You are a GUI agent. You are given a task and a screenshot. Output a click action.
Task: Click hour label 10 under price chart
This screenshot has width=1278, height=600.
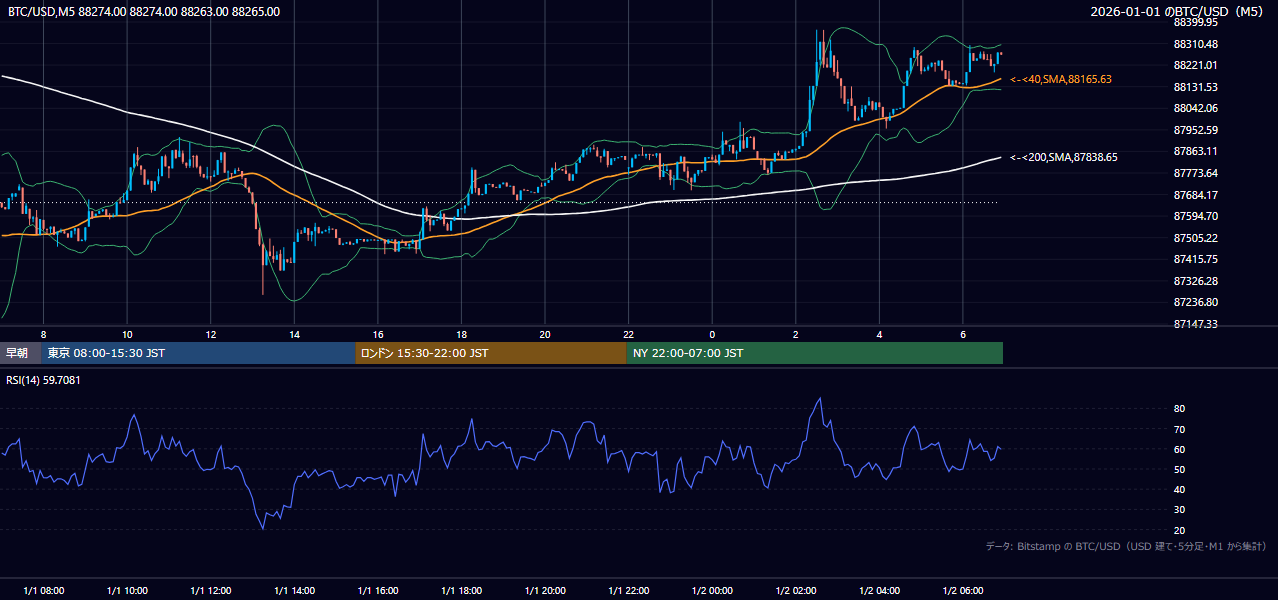[127, 334]
